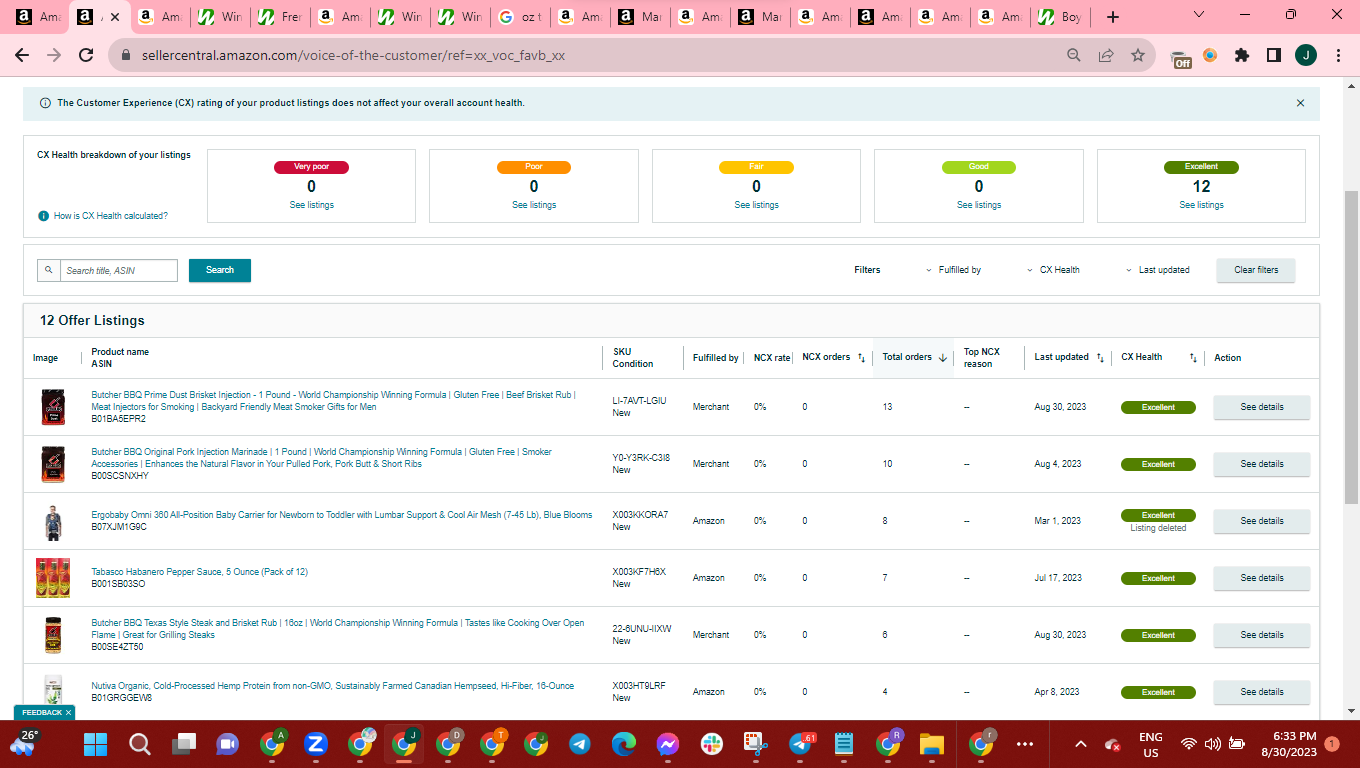Click the Ergobaby carrier product thumbnail
Image resolution: width=1360 pixels, height=768 pixels.
click(53, 522)
